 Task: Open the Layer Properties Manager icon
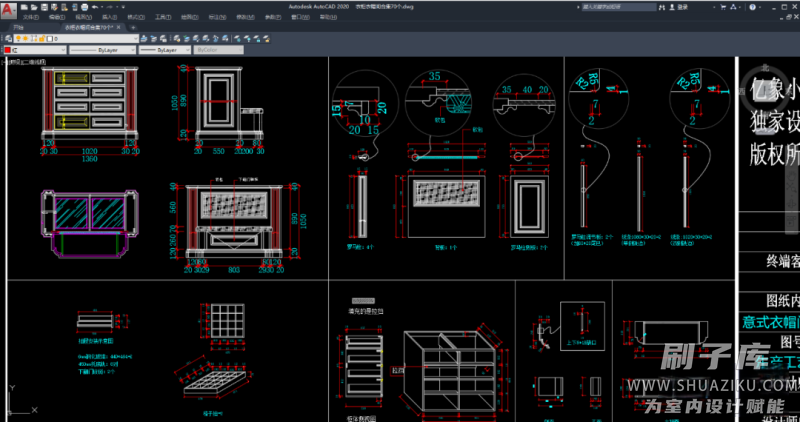pos(7,38)
